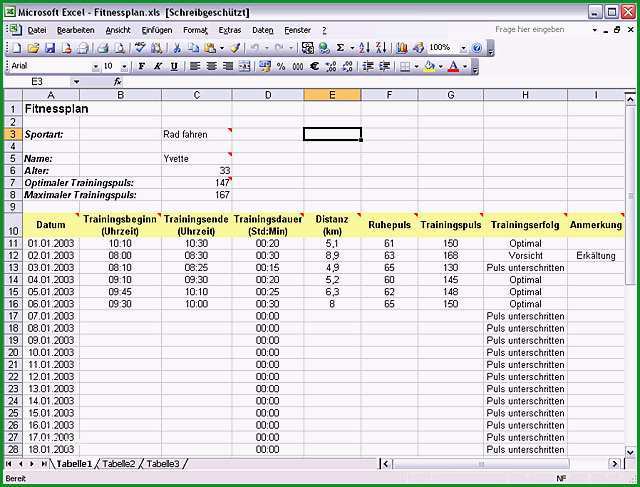Open the Bearbeiten menu
The image size is (640, 487).
coord(76,30)
